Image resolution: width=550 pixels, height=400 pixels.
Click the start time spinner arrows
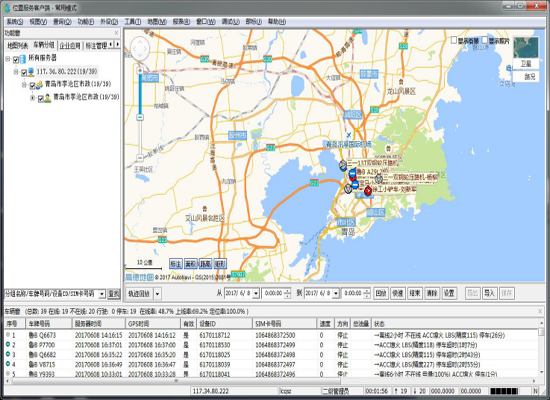point(287,293)
